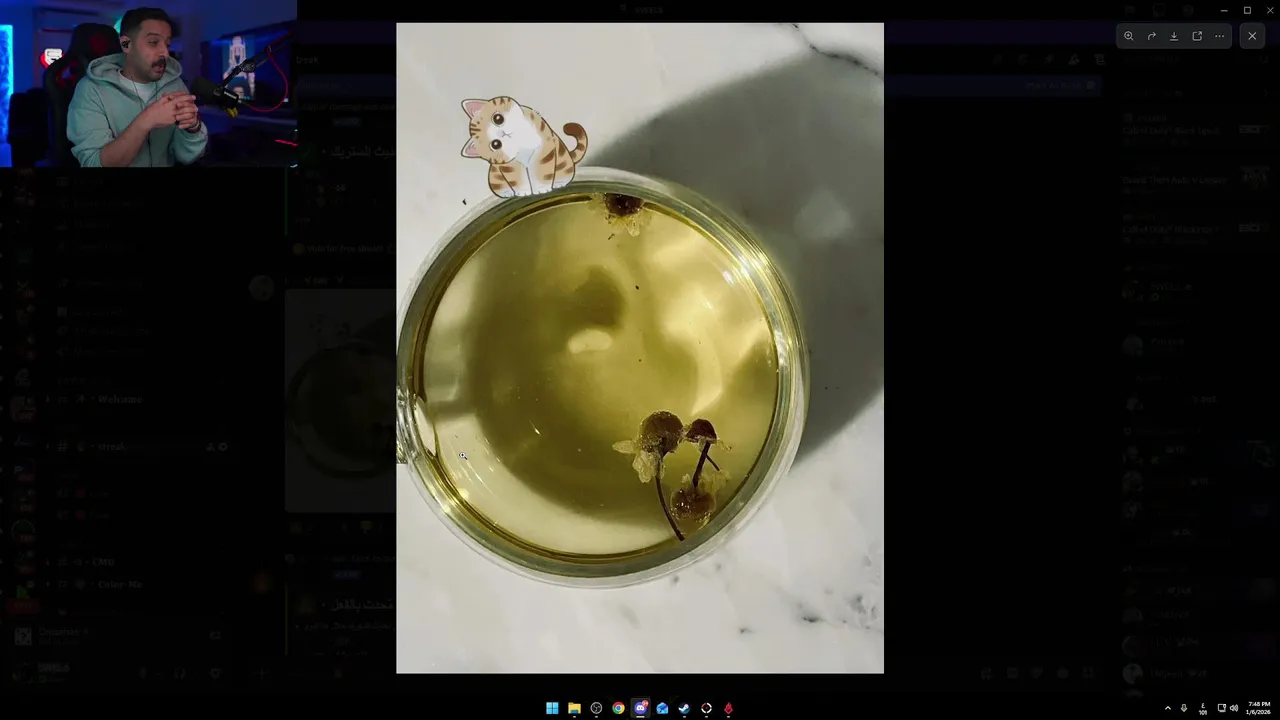Click the microphone icon in the system tray
This screenshot has width=1280, height=720.
coord(1184,708)
